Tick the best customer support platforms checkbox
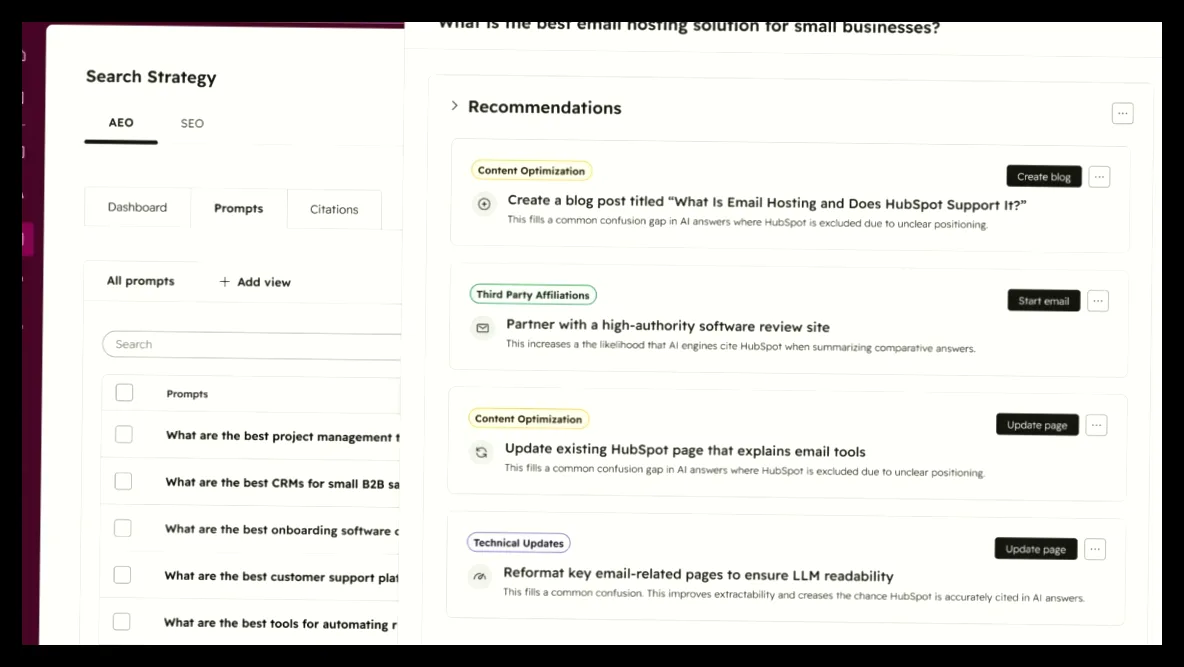This screenshot has width=1184, height=667. coord(122,575)
